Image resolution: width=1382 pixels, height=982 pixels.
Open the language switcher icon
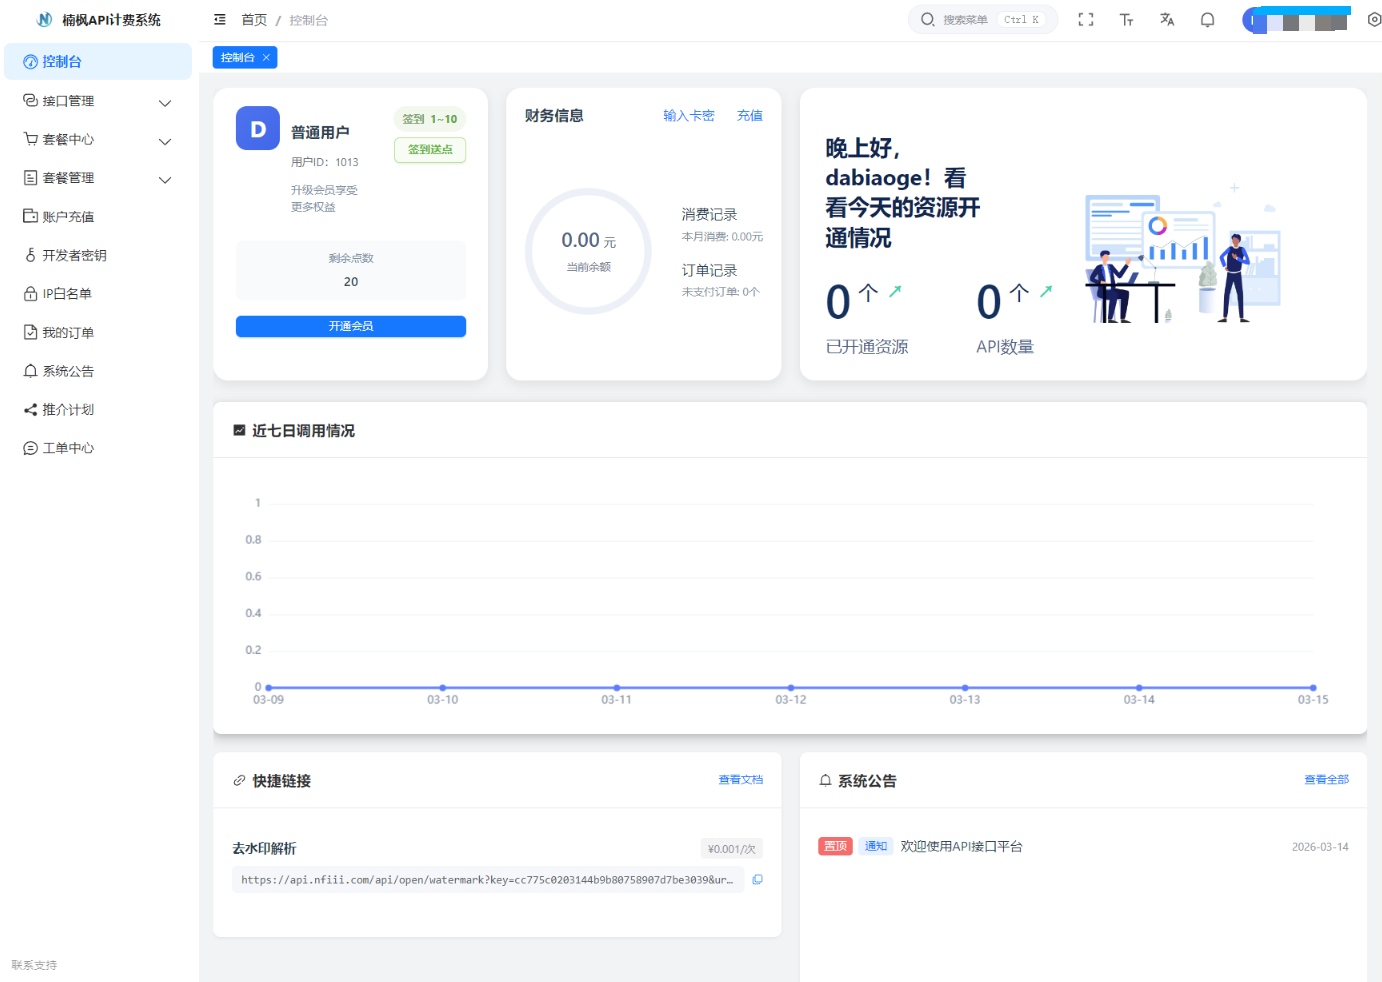click(x=1167, y=19)
